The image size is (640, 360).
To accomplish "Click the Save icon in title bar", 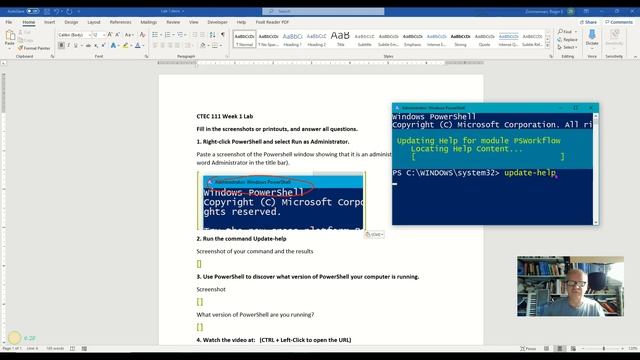I will 47,11.
